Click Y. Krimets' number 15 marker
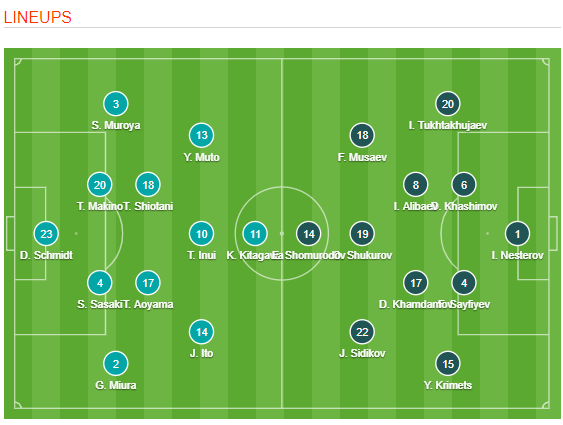This screenshot has height=425, width=563. (448, 364)
